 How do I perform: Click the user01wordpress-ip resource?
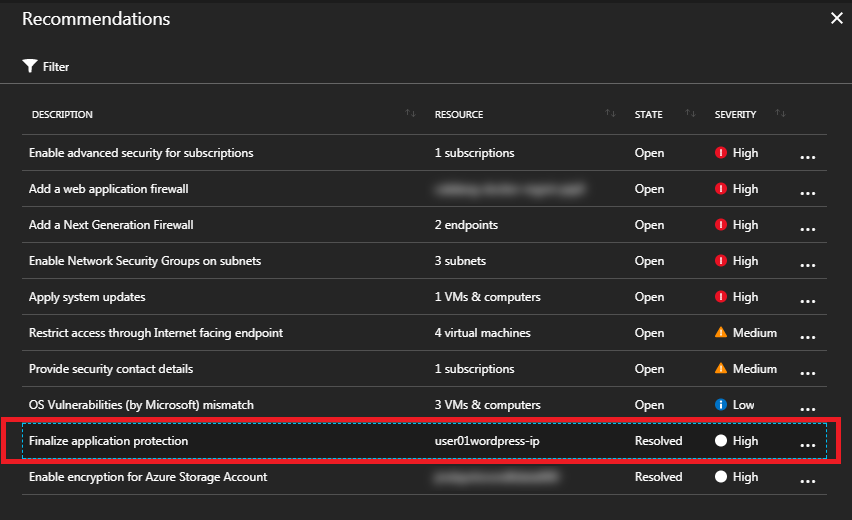(x=487, y=441)
